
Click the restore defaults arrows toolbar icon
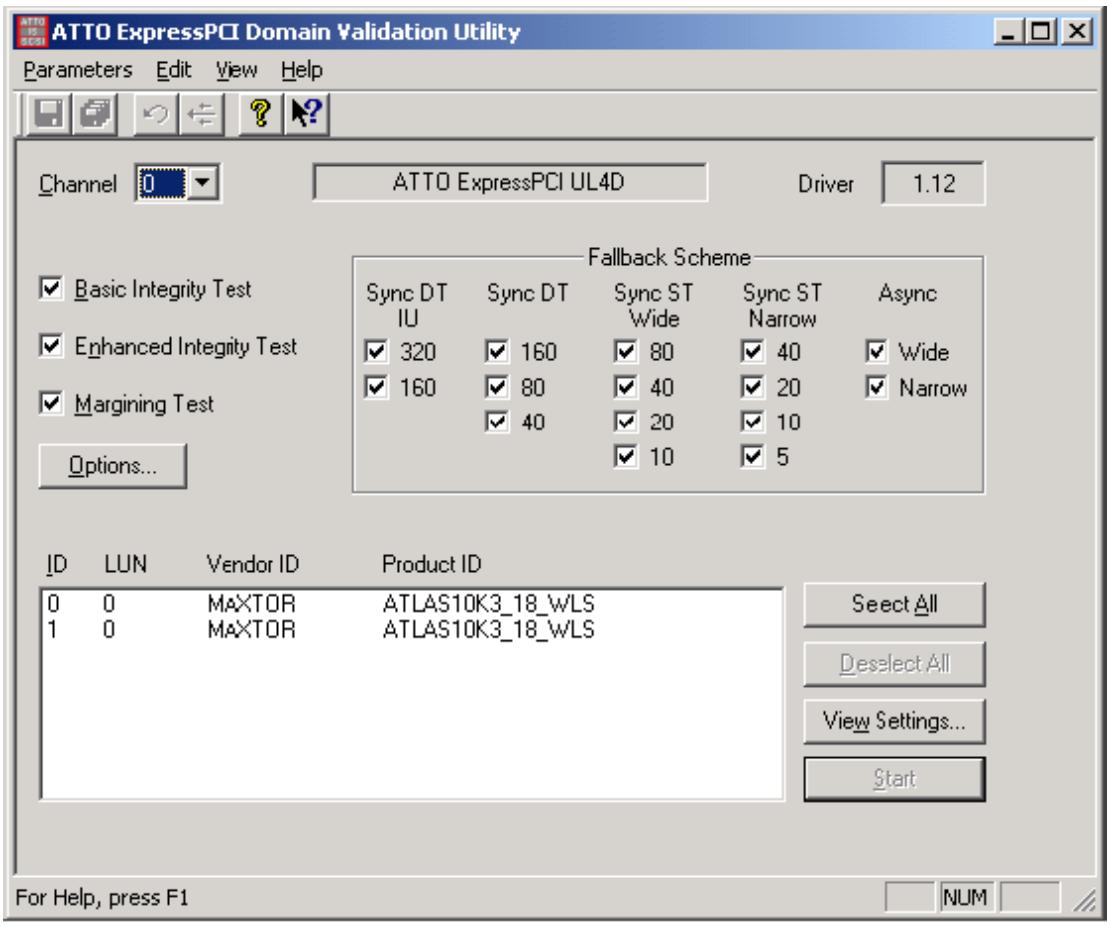point(202,113)
